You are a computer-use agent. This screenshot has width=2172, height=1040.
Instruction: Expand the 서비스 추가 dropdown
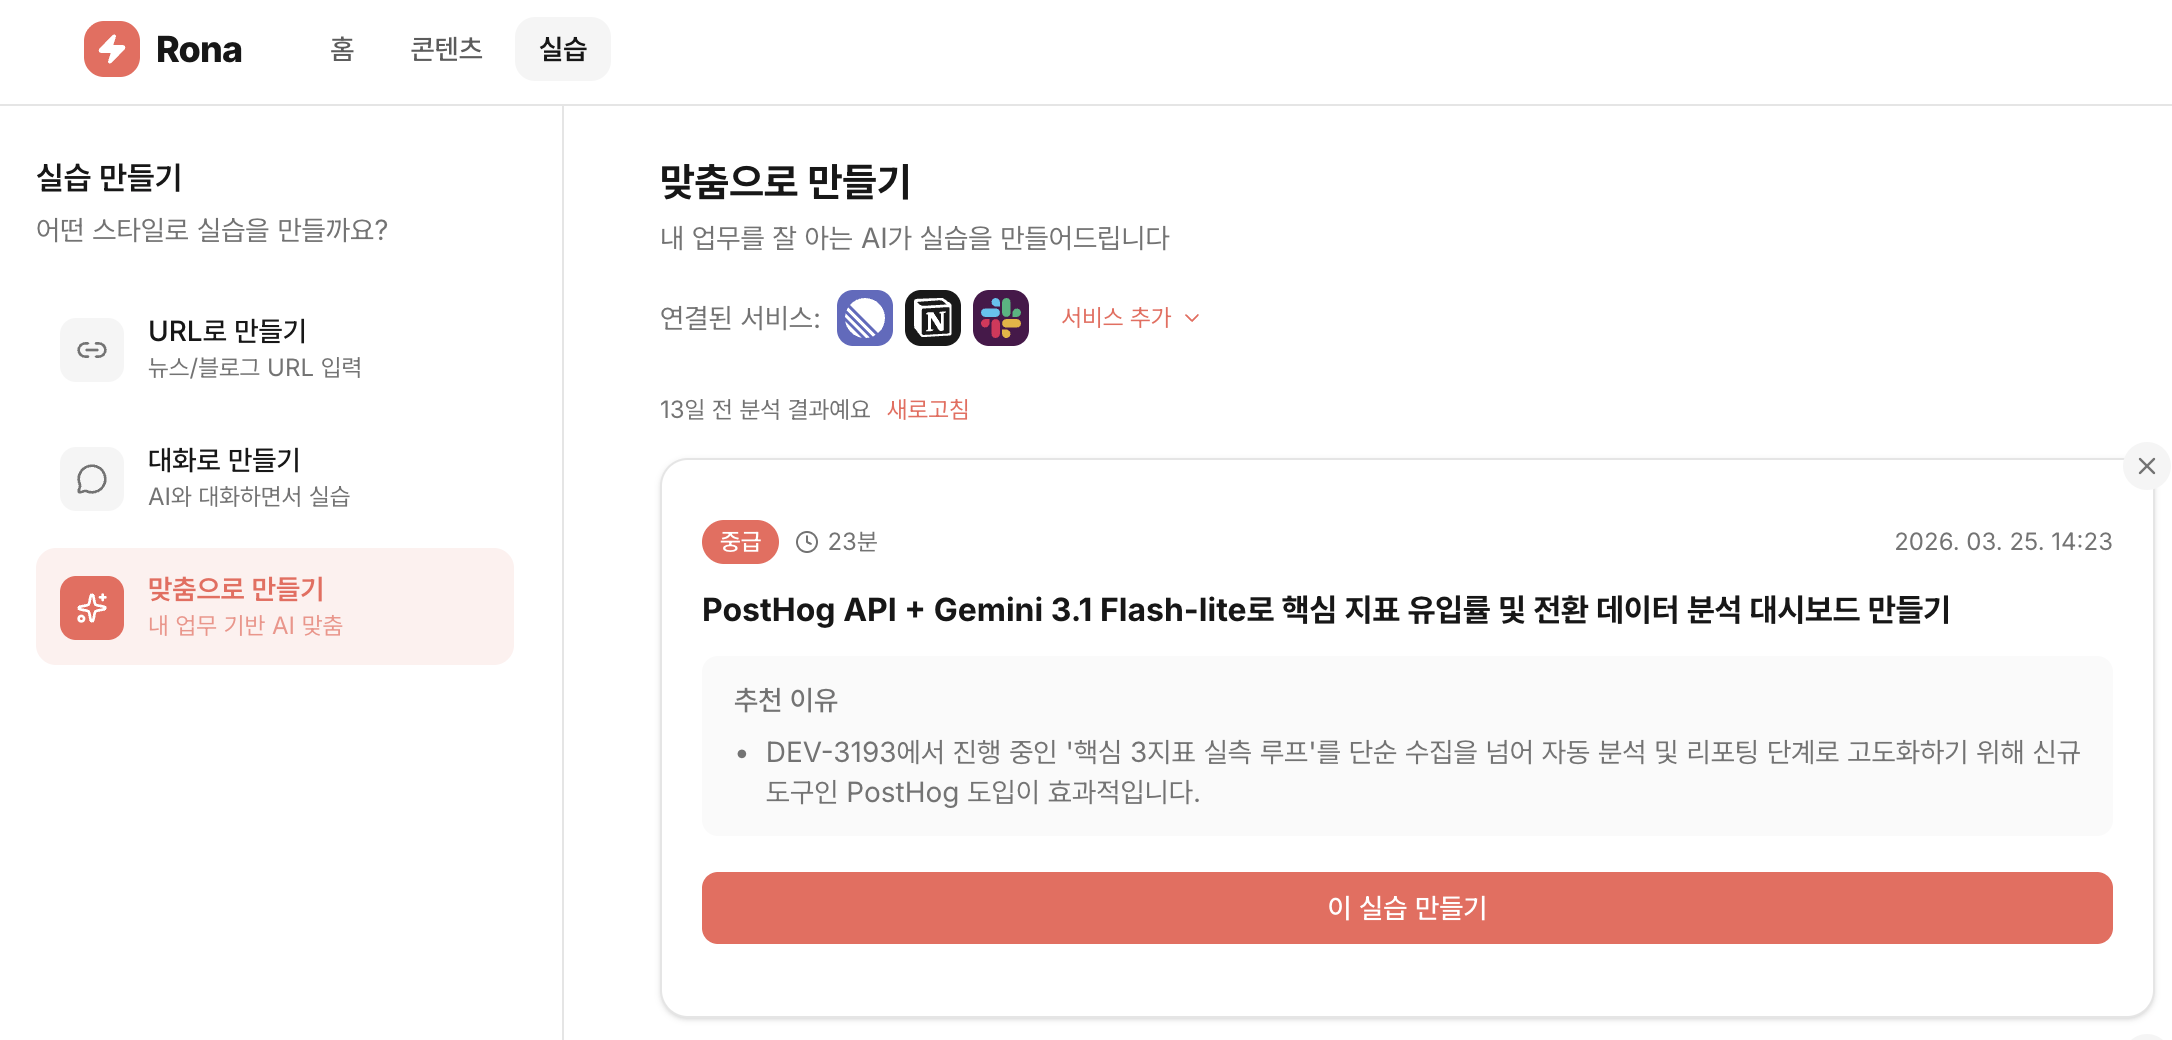pos(1116,317)
